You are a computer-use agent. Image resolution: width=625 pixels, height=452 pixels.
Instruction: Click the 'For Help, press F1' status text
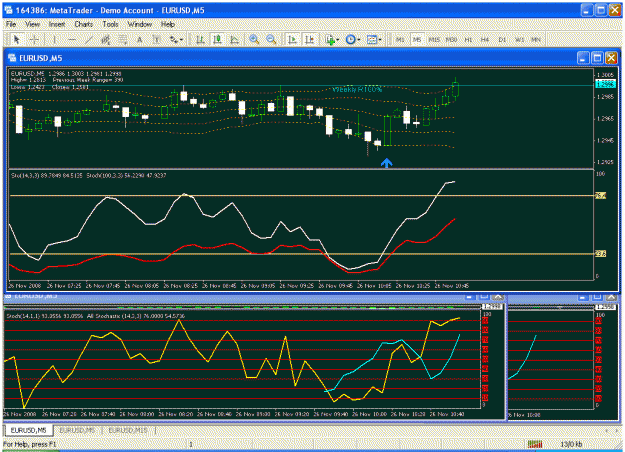pyautogui.click(x=30, y=444)
